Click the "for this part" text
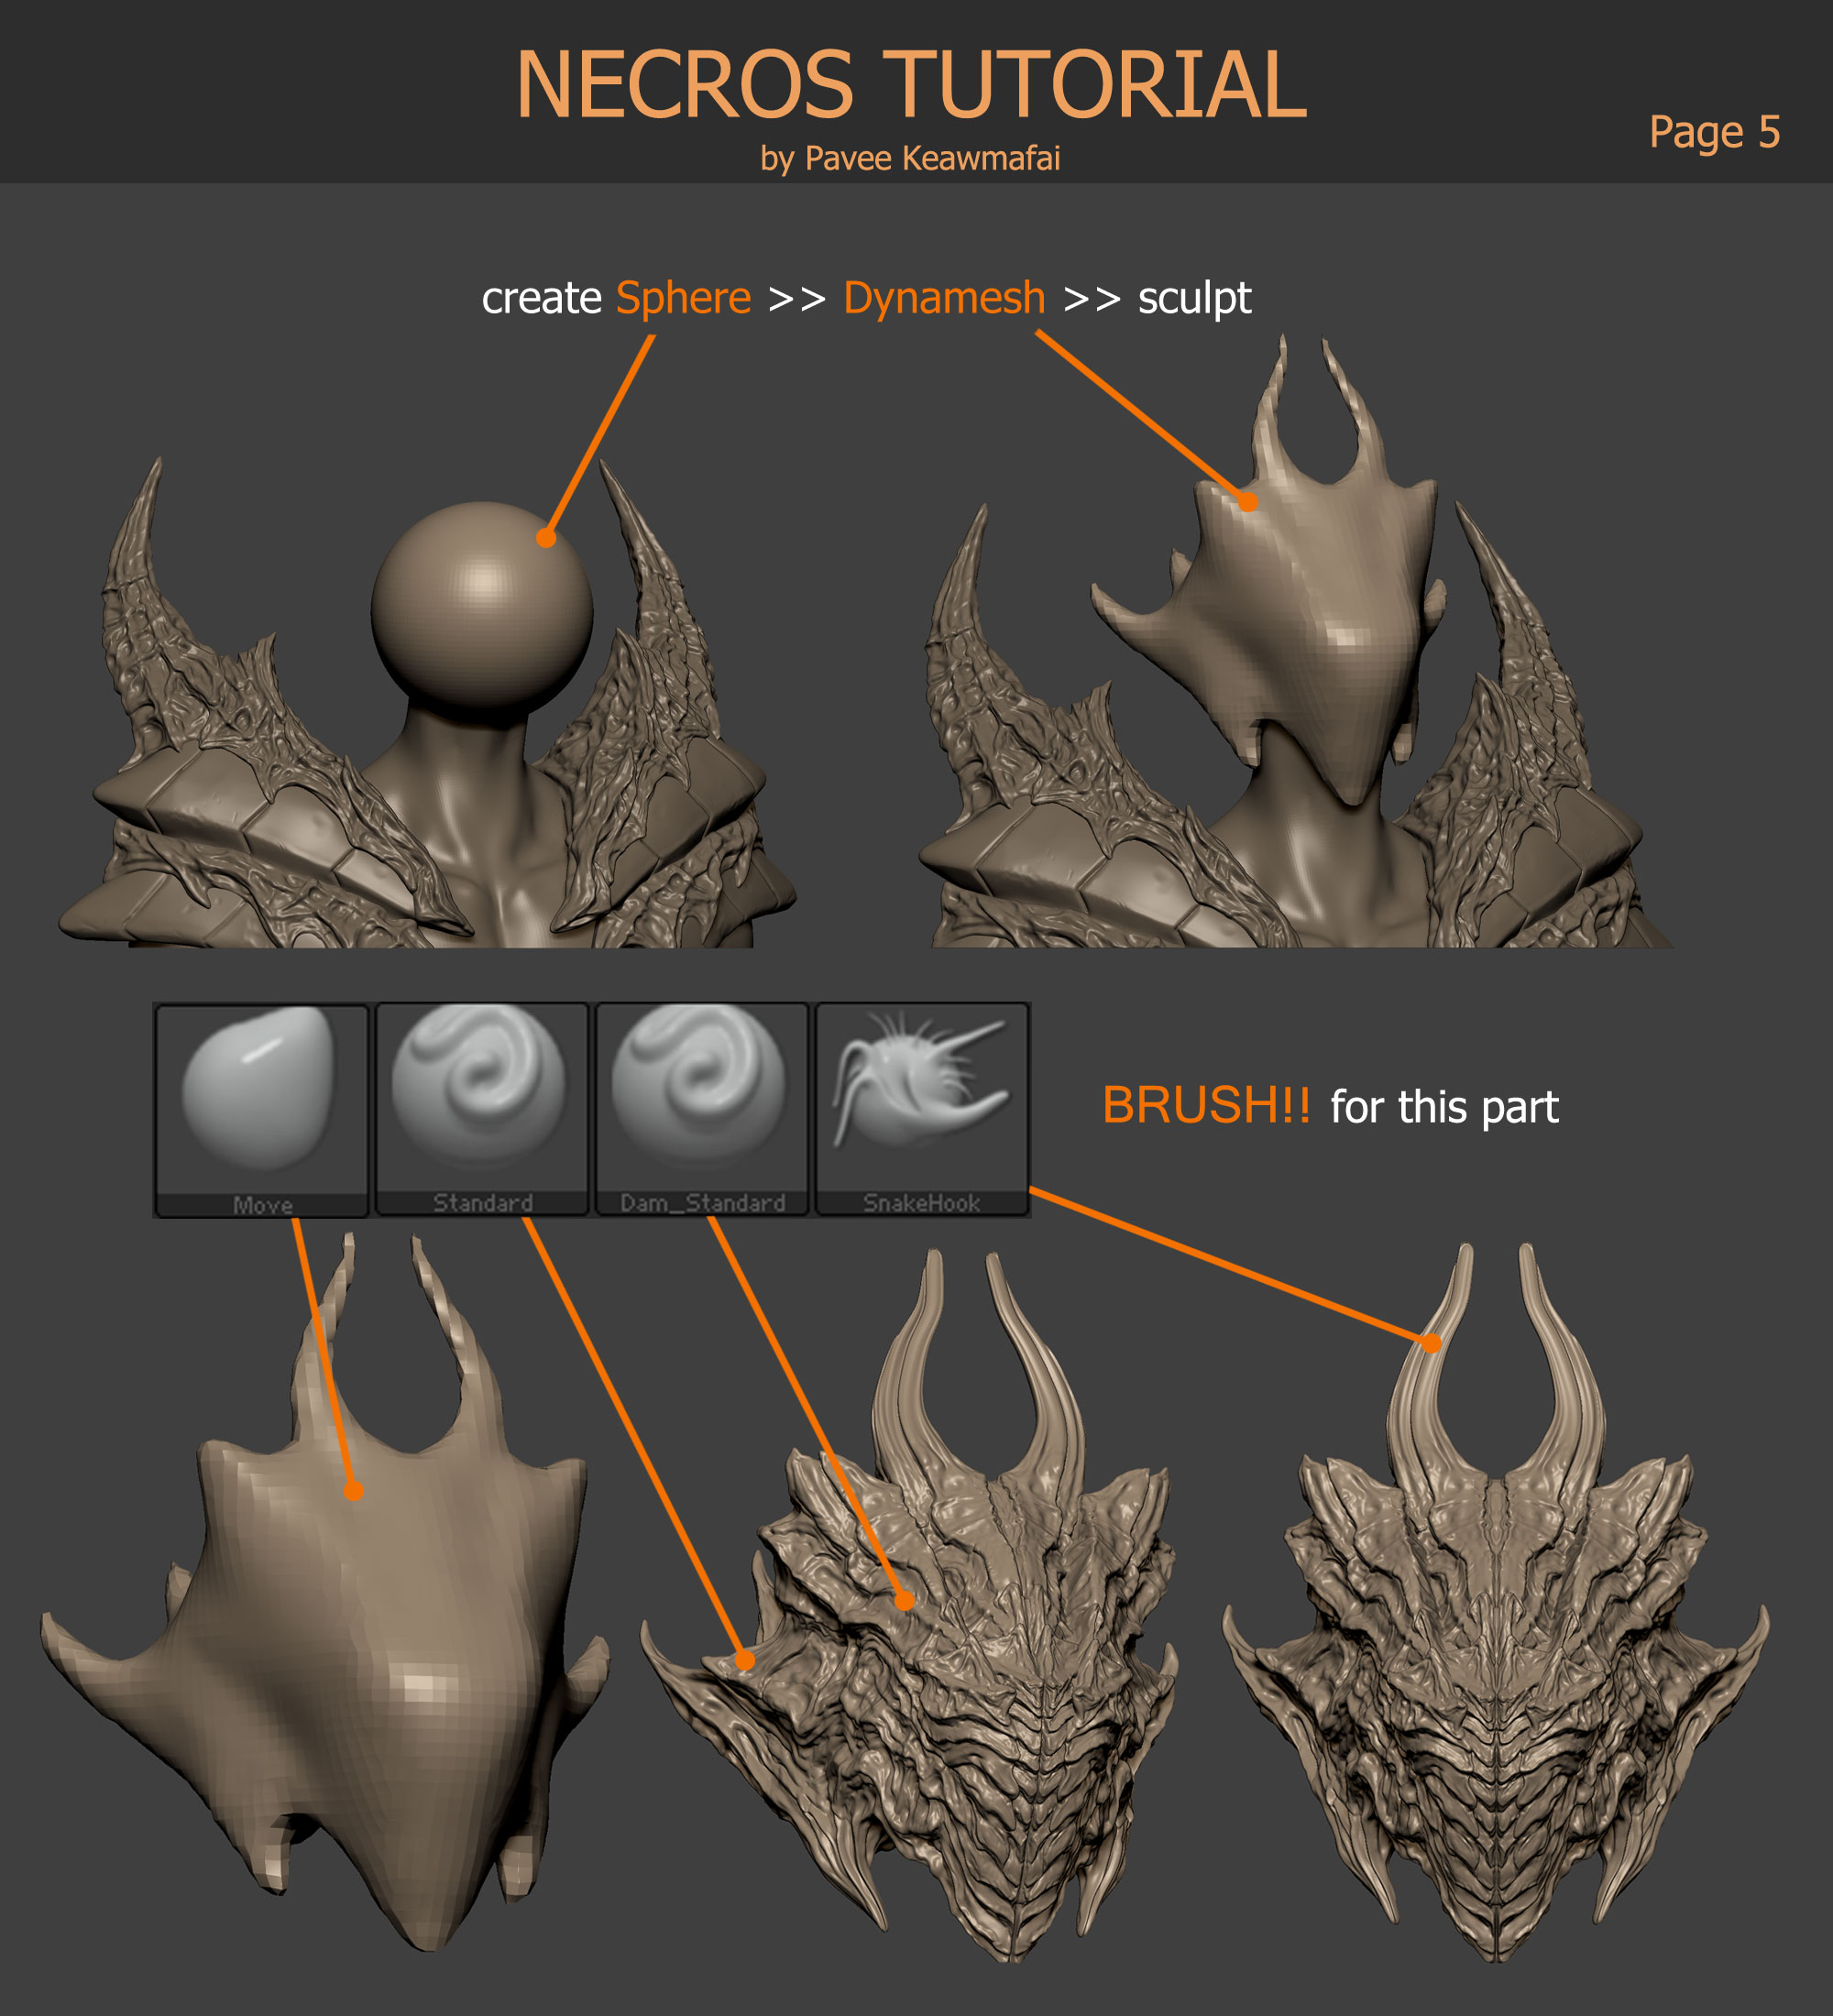 tap(1444, 1107)
